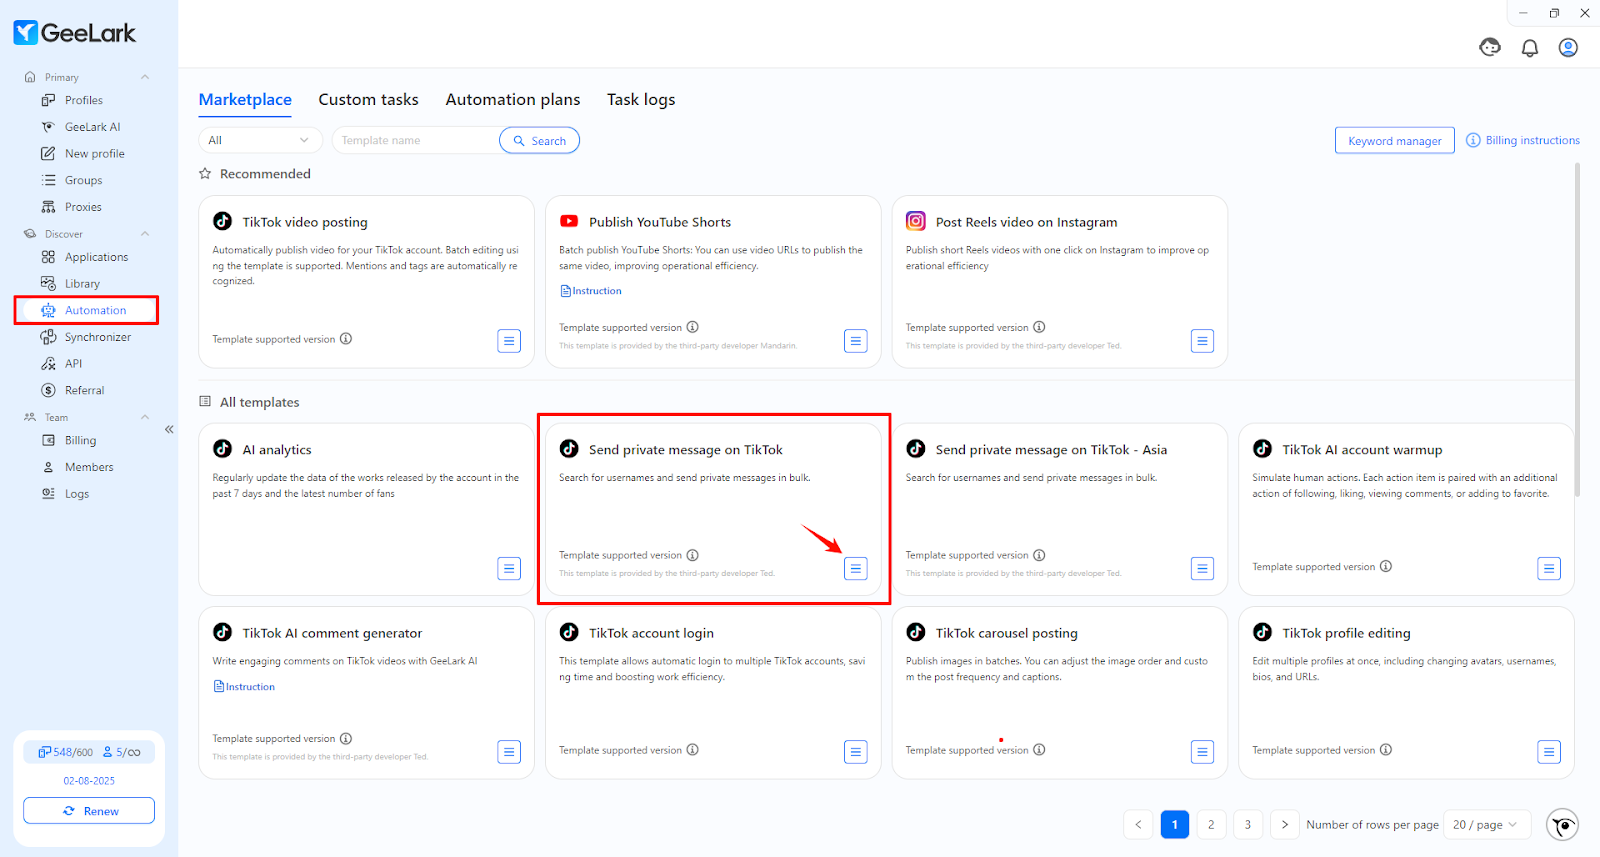Viewport: 1600px width, 857px height.
Task: Open the Billing instructions link
Action: pos(1523,140)
